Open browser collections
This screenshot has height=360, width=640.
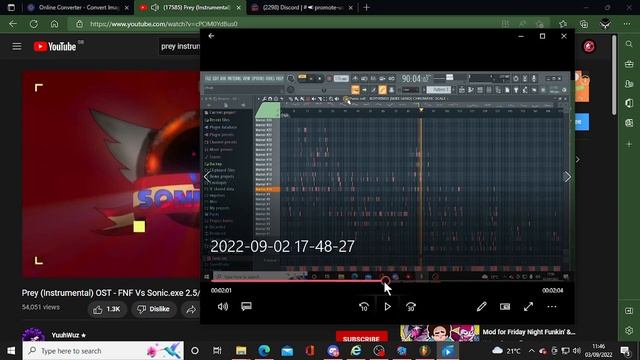point(584,24)
